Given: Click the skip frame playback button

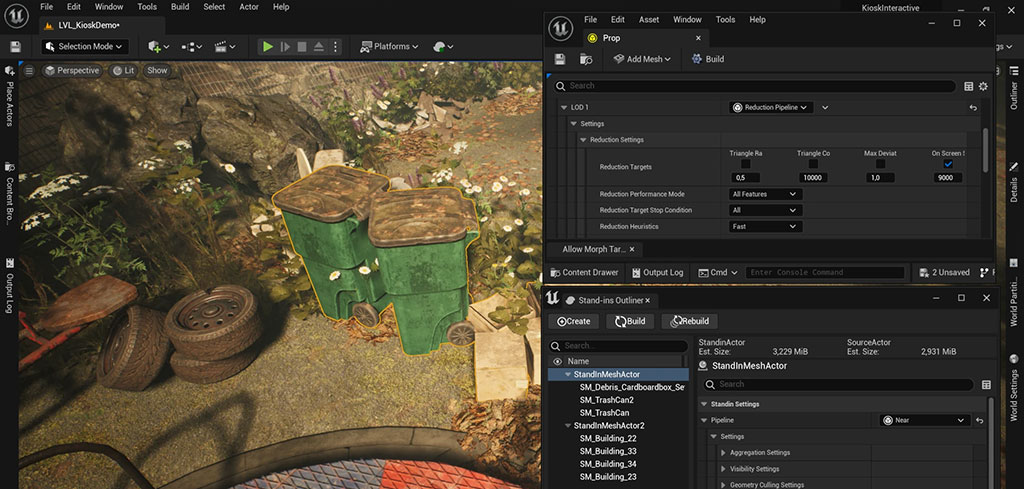Looking at the screenshot, I should click(285, 47).
